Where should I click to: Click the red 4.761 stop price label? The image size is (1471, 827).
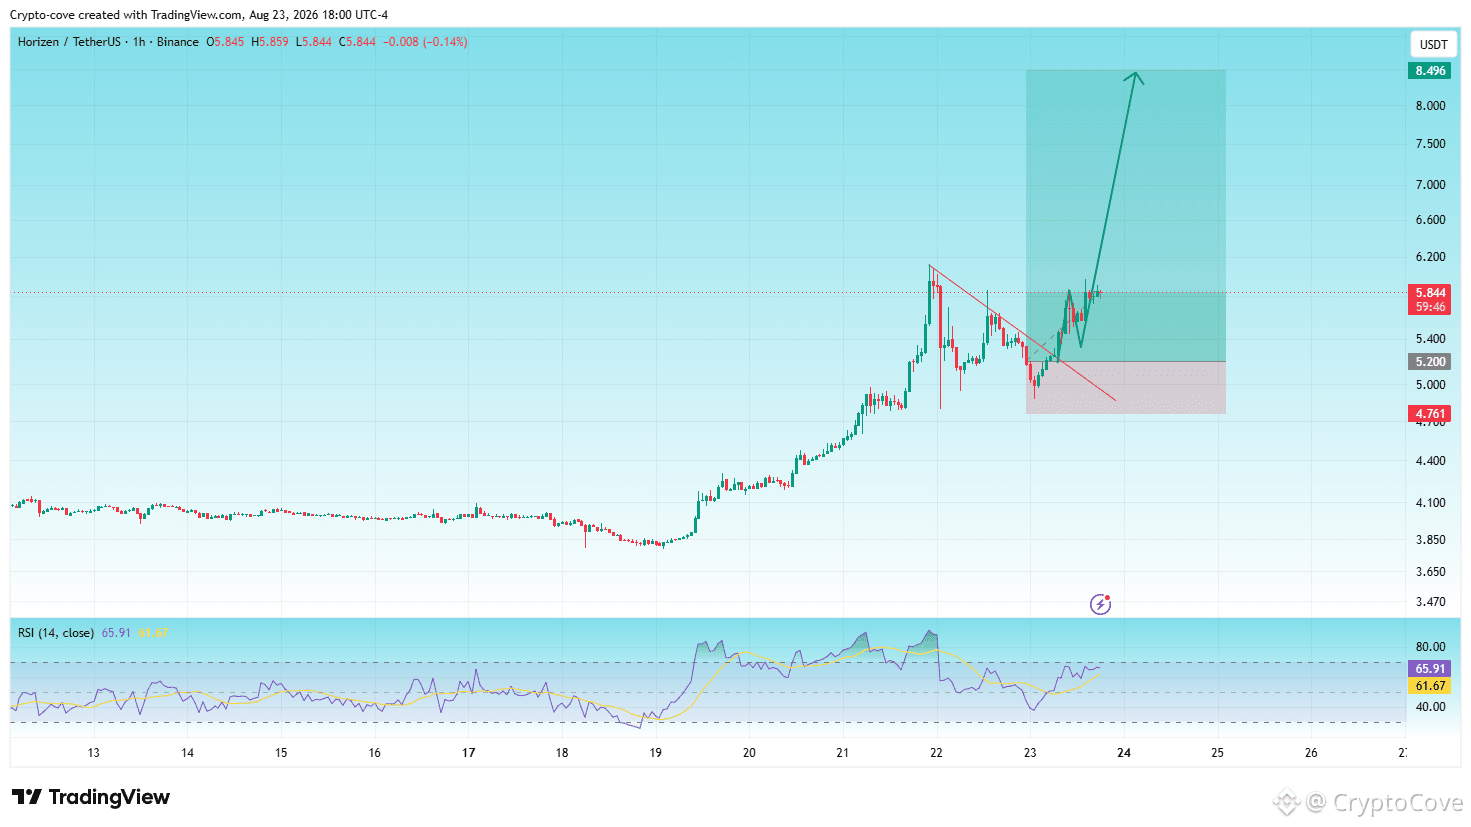point(1430,414)
